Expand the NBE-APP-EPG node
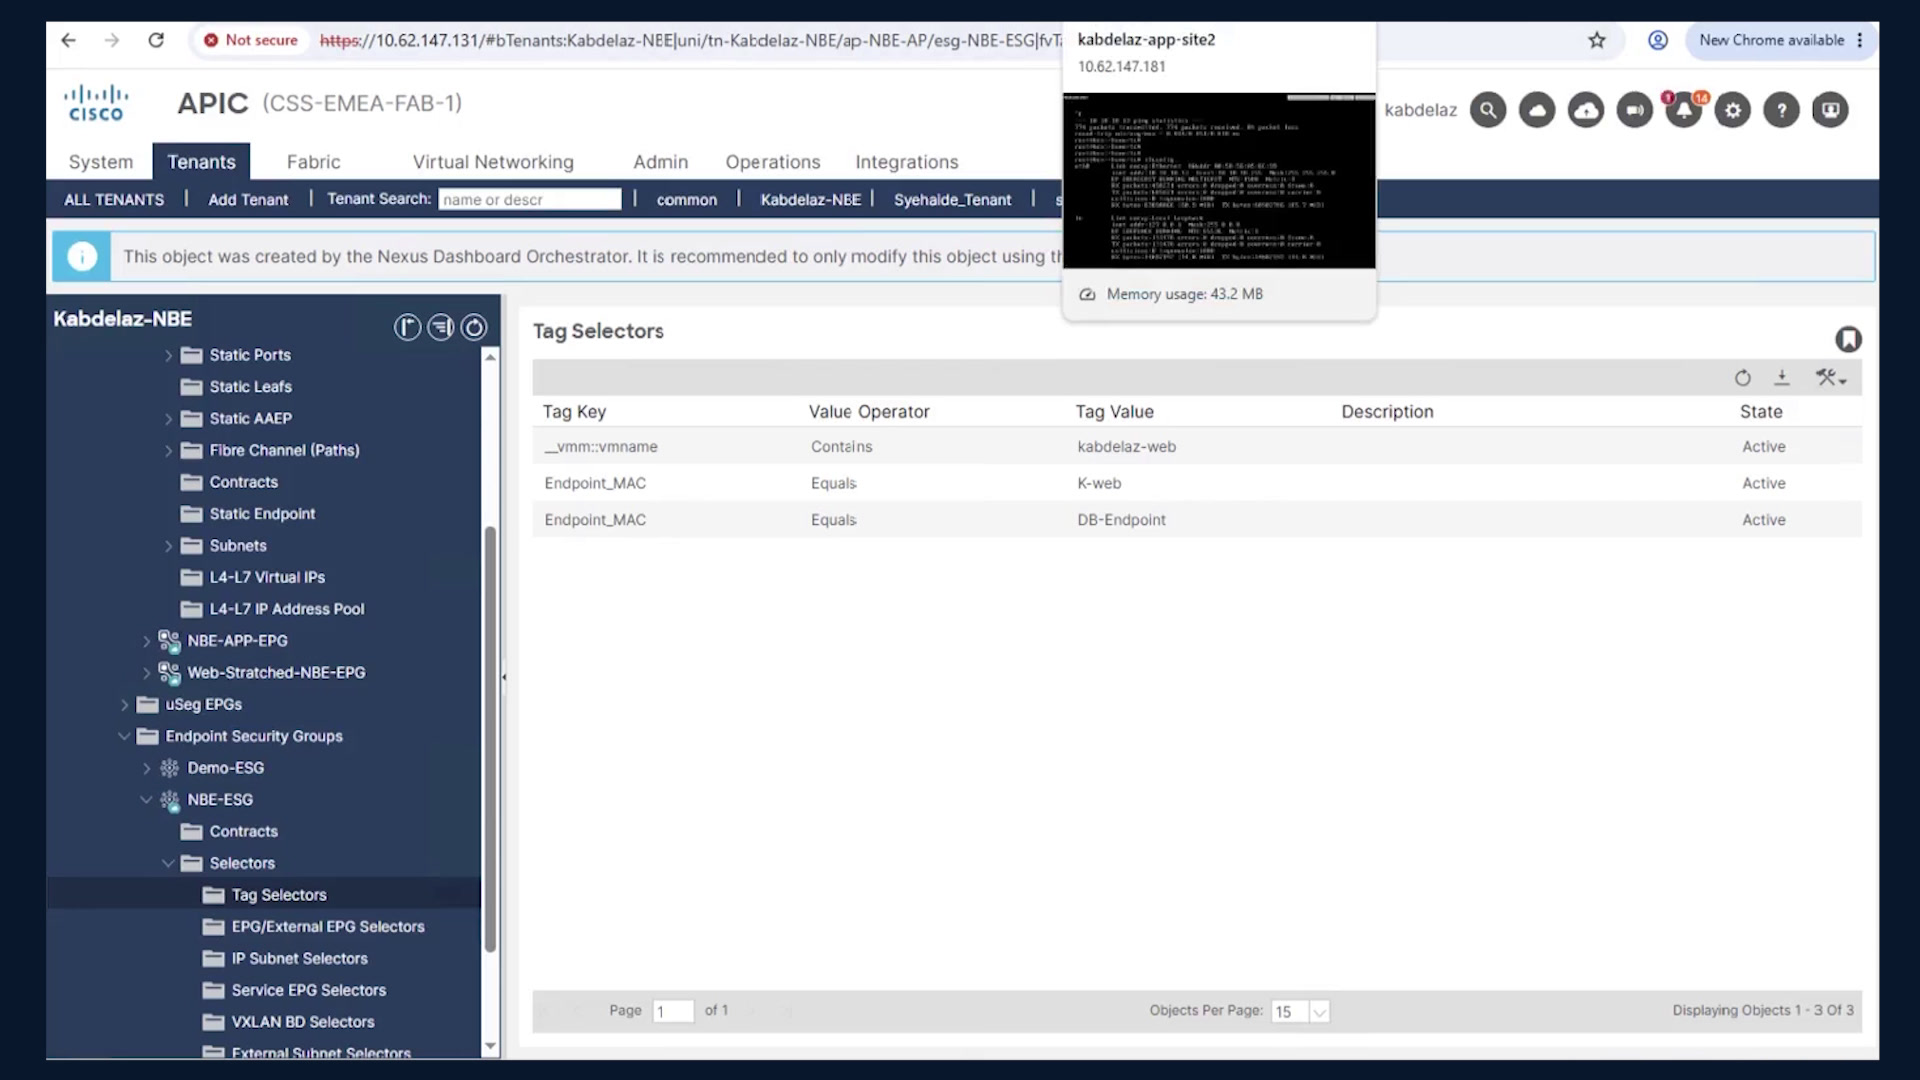The width and height of the screenshot is (1920, 1080). tap(146, 641)
